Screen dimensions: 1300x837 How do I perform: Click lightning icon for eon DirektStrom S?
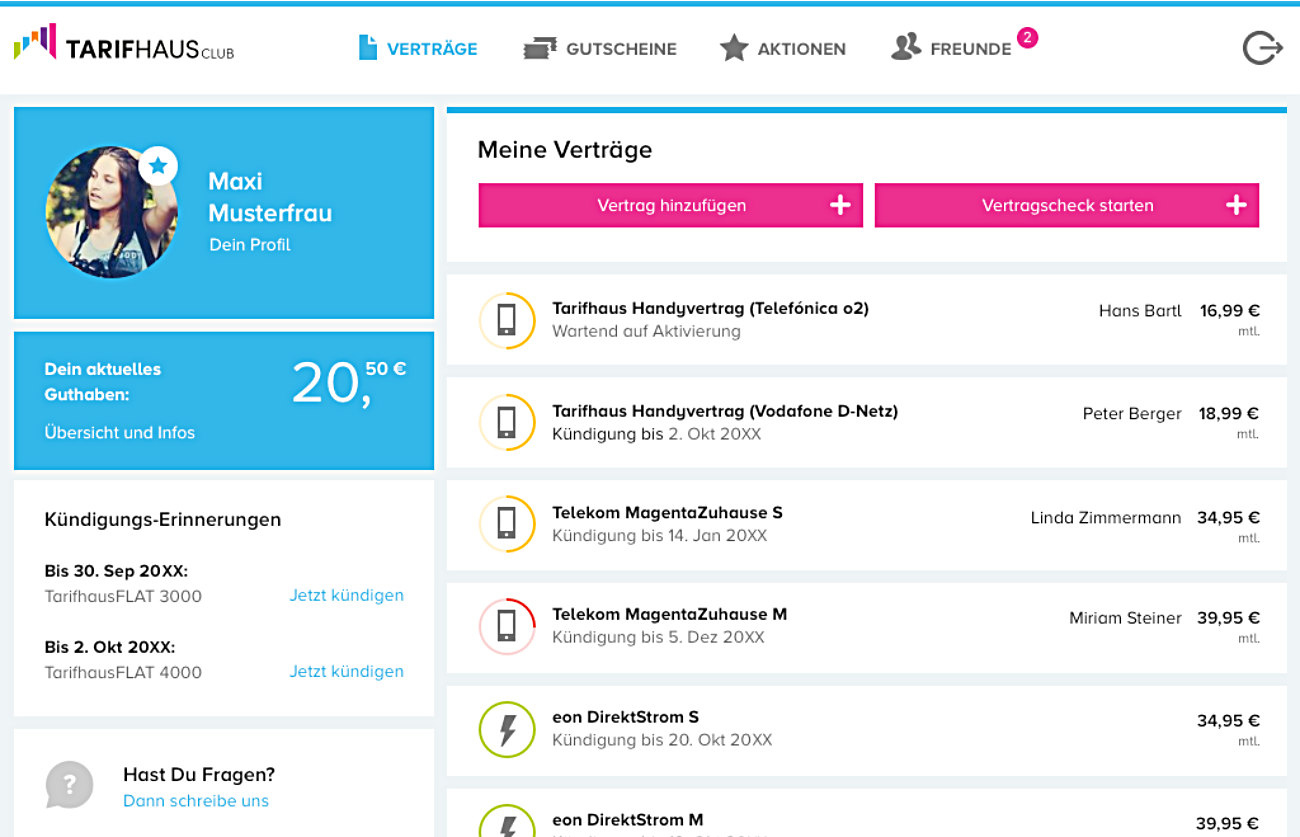tap(507, 730)
